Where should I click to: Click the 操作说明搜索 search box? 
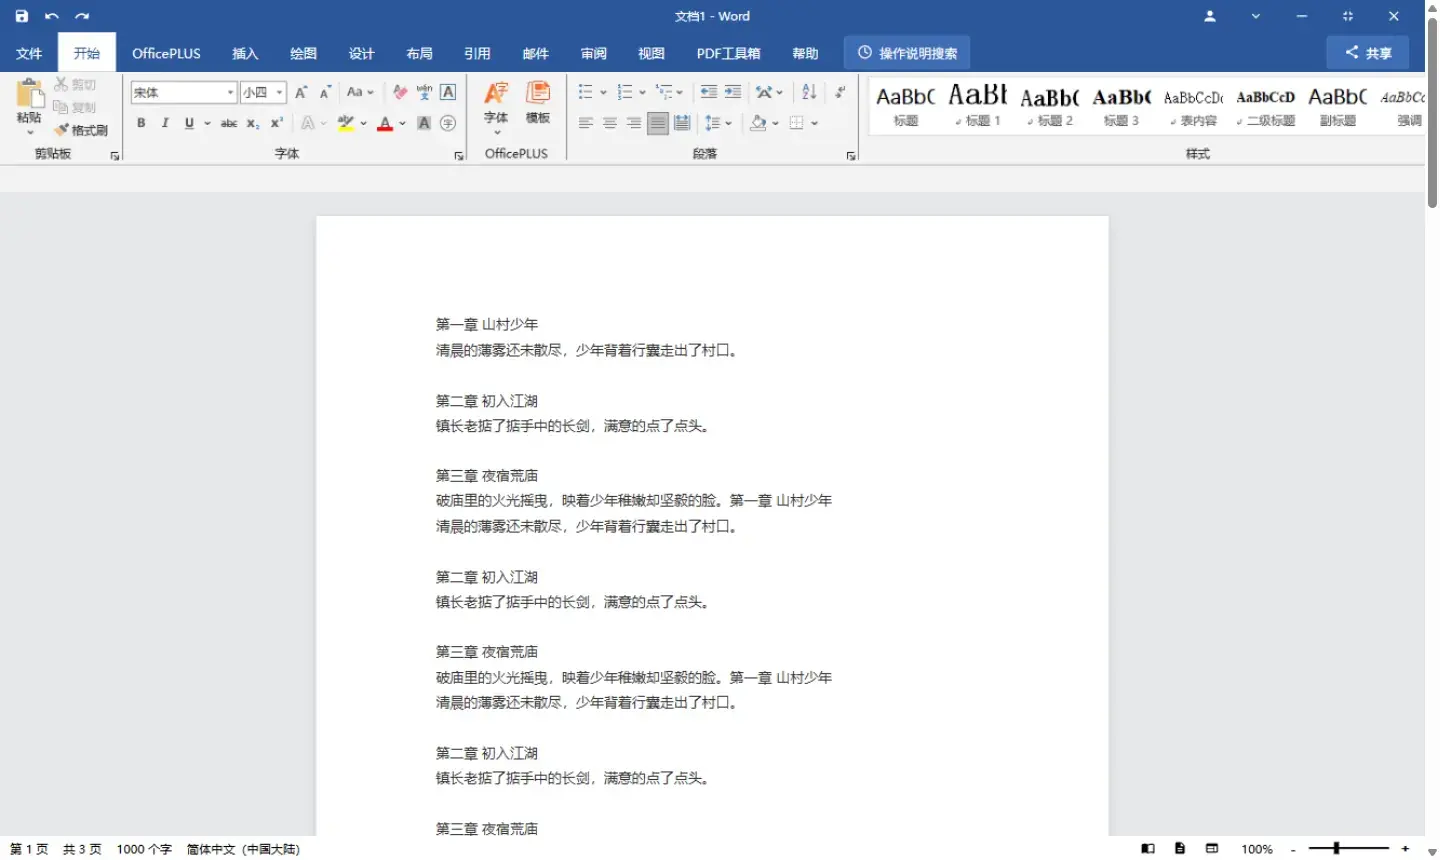pyautogui.click(x=907, y=53)
